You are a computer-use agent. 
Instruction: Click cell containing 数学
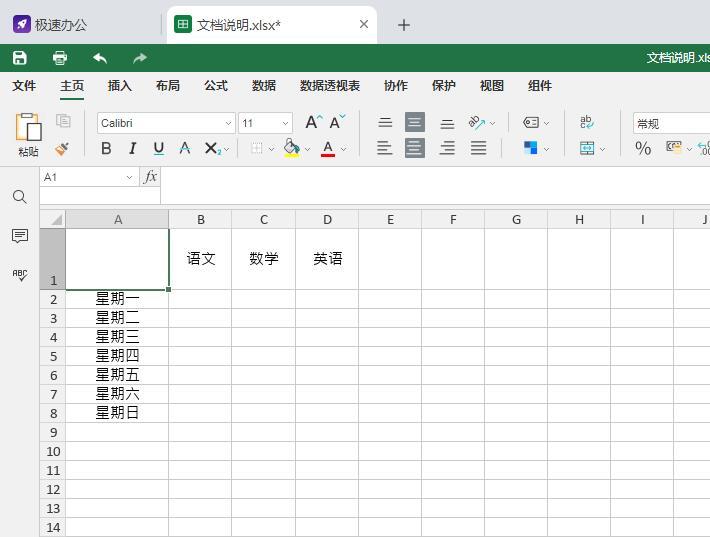264,259
